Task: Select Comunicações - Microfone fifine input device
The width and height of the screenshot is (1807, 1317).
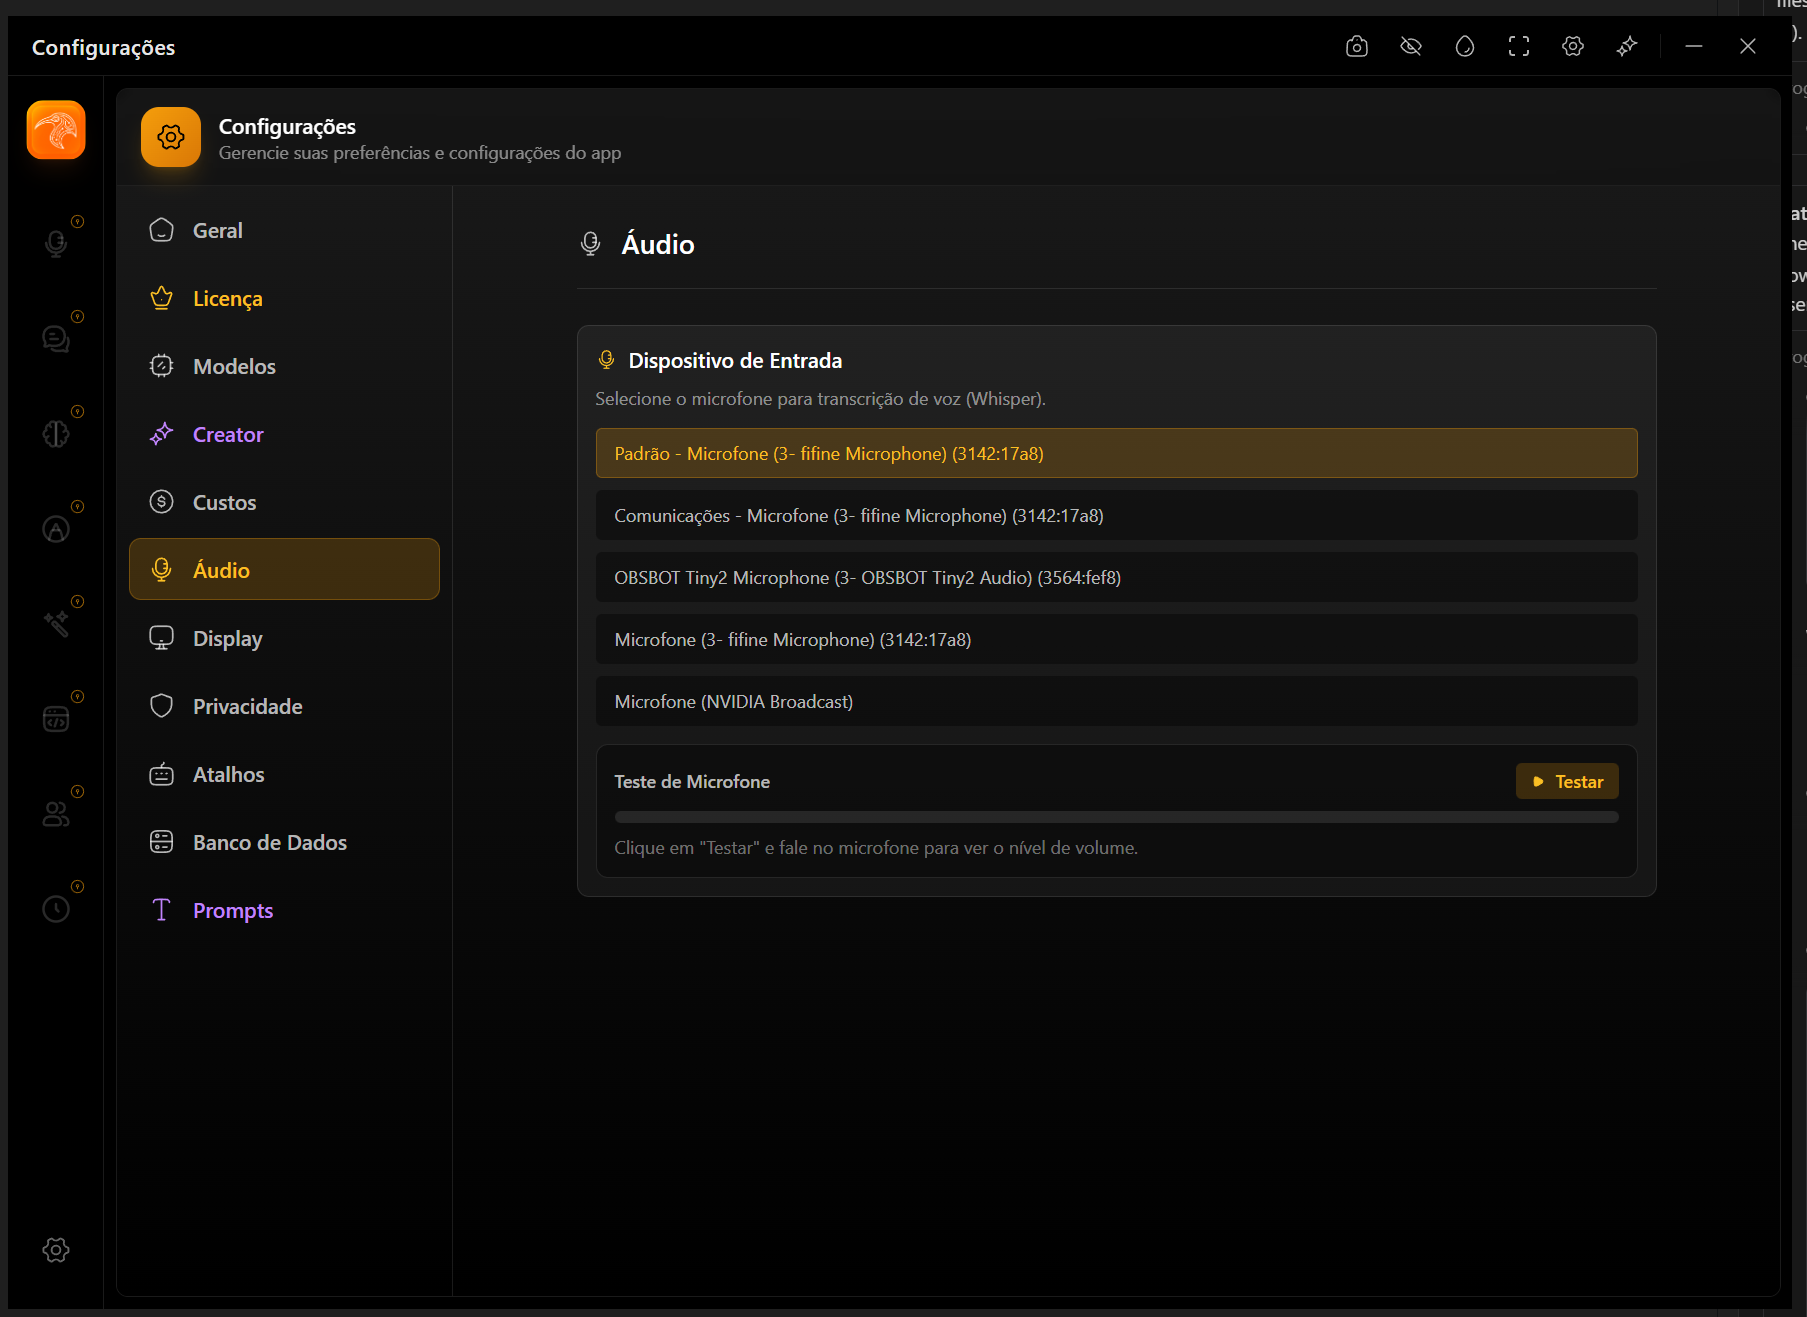Action: pos(1116,515)
